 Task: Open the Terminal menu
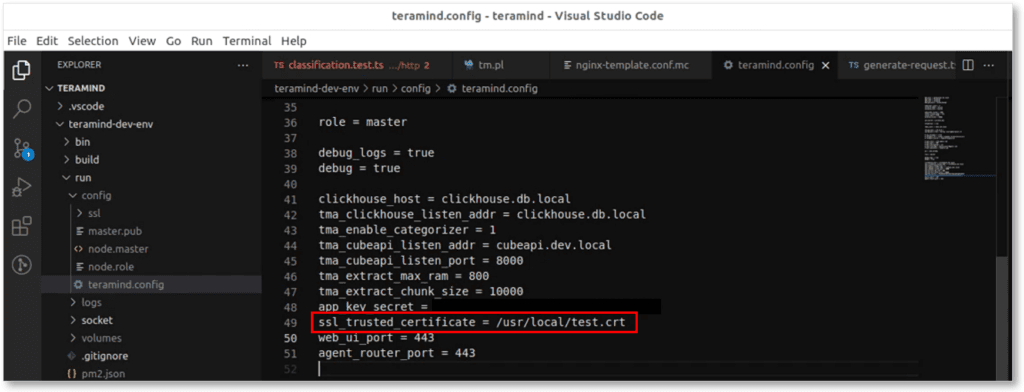tap(247, 41)
